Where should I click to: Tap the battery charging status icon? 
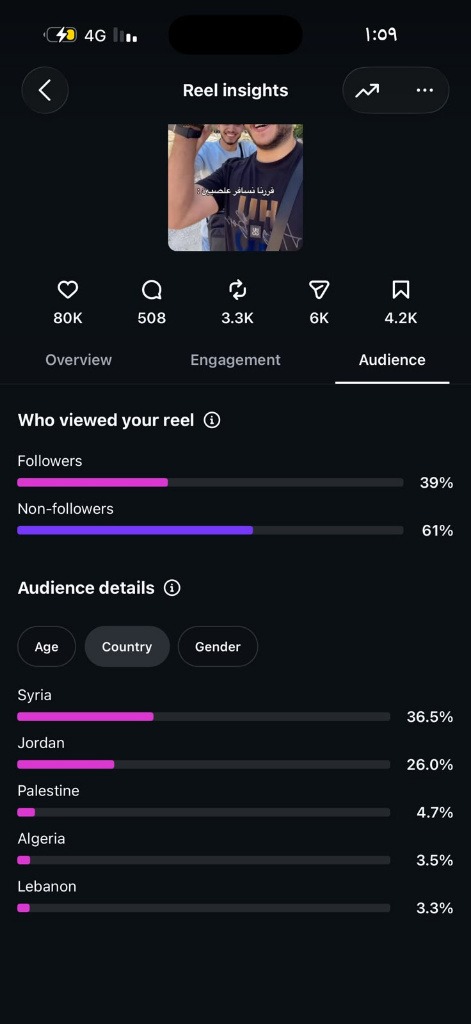click(x=61, y=35)
